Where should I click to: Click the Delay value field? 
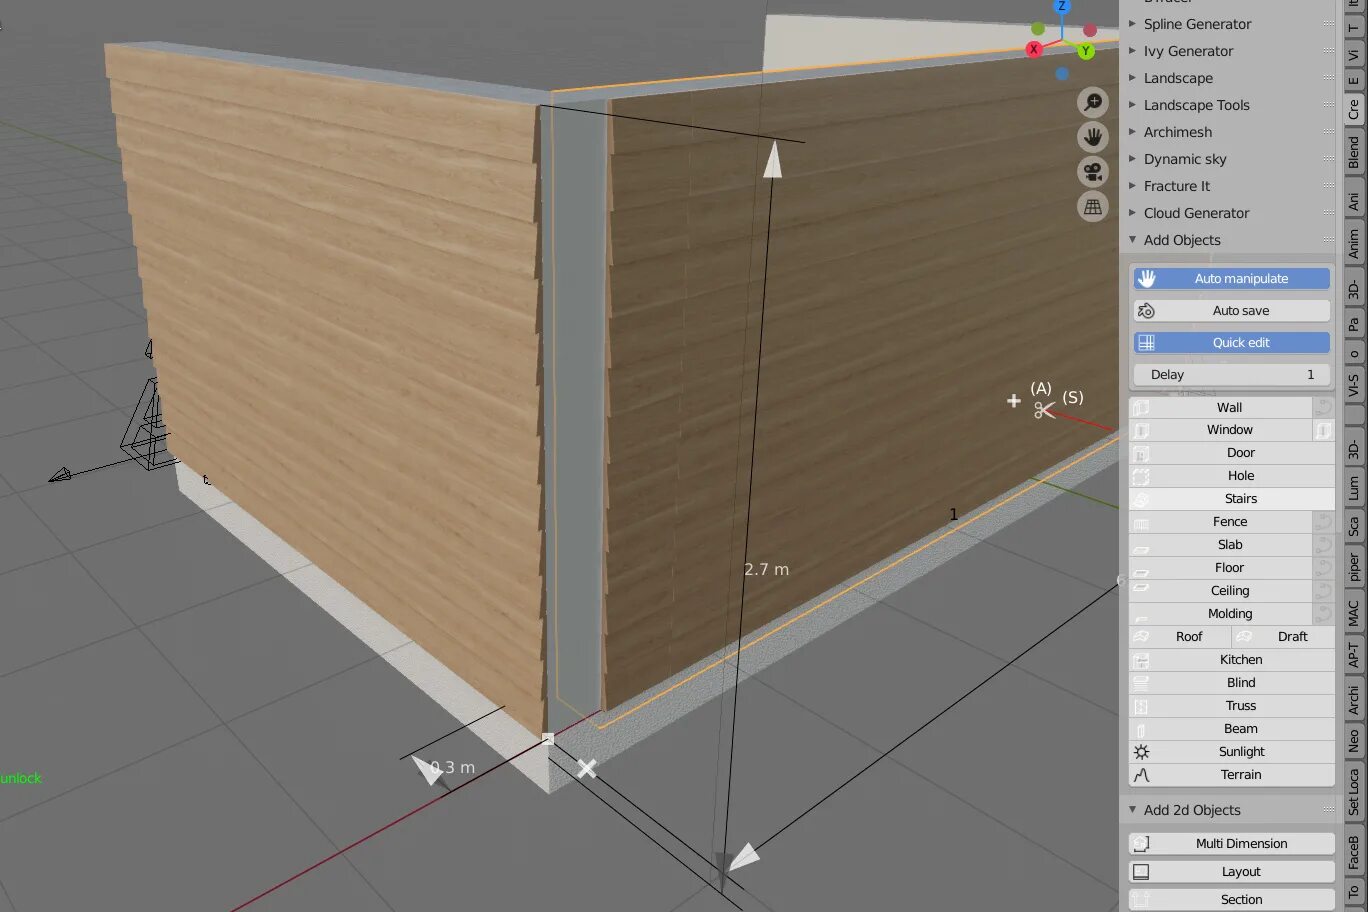(x=1232, y=375)
